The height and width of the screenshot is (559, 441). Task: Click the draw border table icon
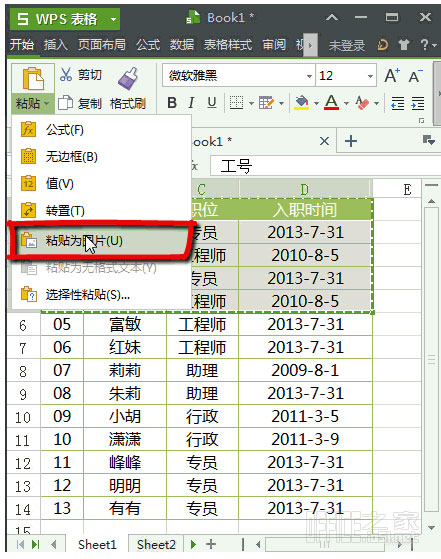(x=266, y=103)
